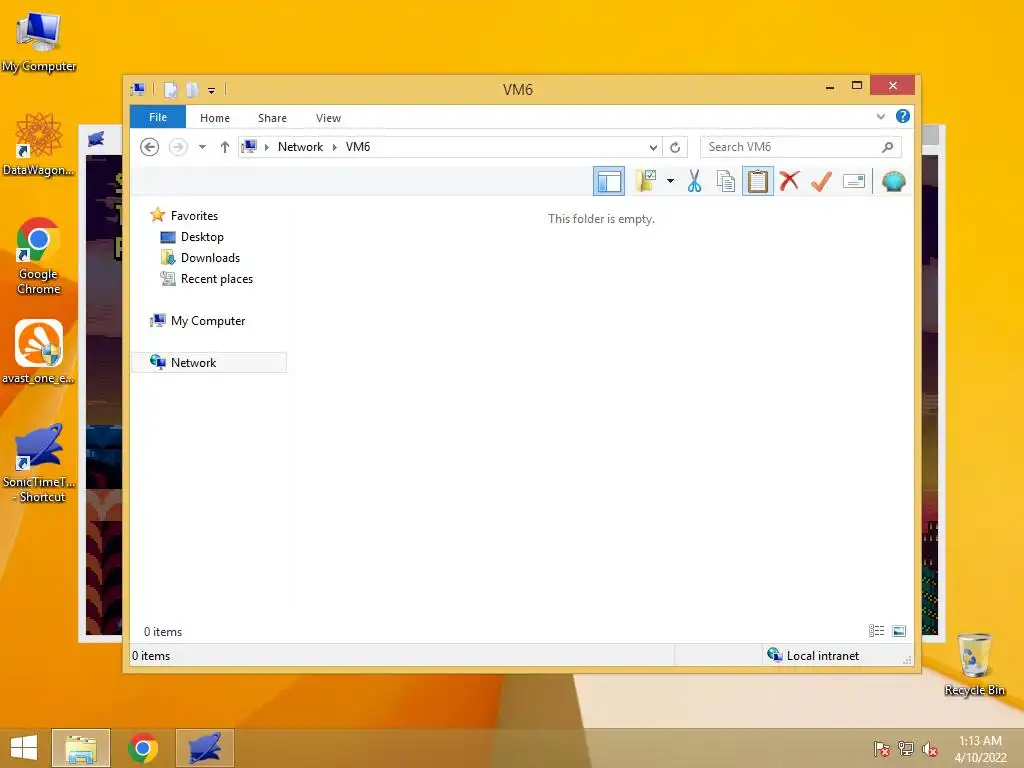Click Network in the address breadcrumb
The width and height of the screenshot is (1024, 768).
[x=300, y=147]
